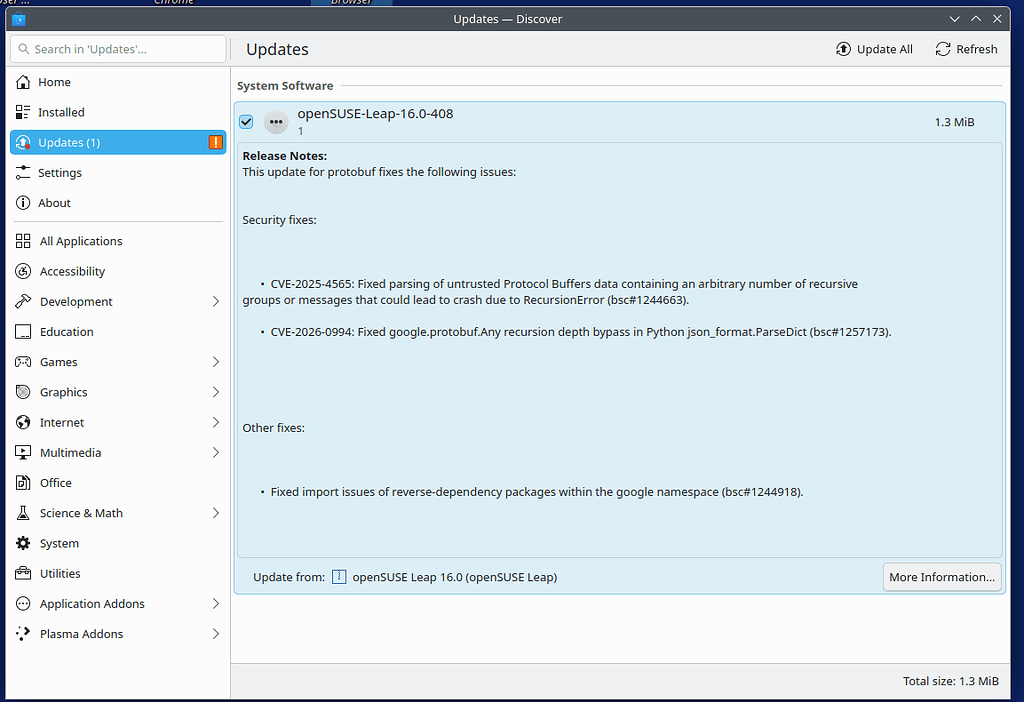Screen dimensions: 1024x702
Task: Uncheck the openSUSE-Leap-16.0-408 update checkbox
Action: pos(246,121)
